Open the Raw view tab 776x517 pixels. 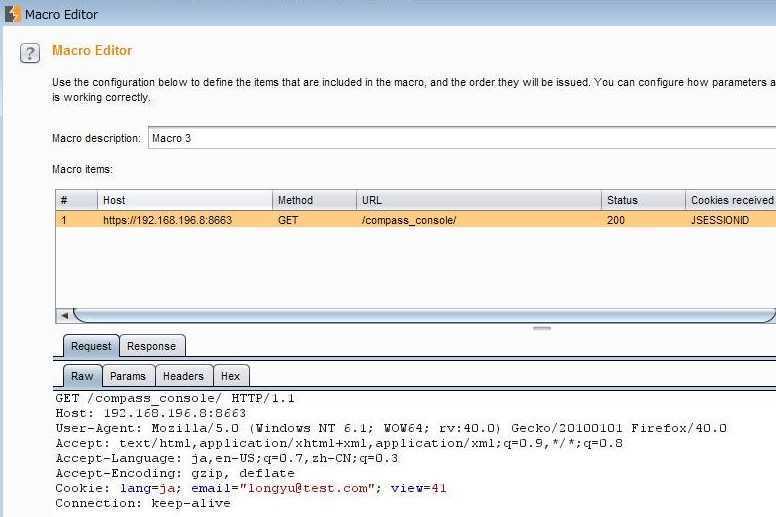[82, 376]
